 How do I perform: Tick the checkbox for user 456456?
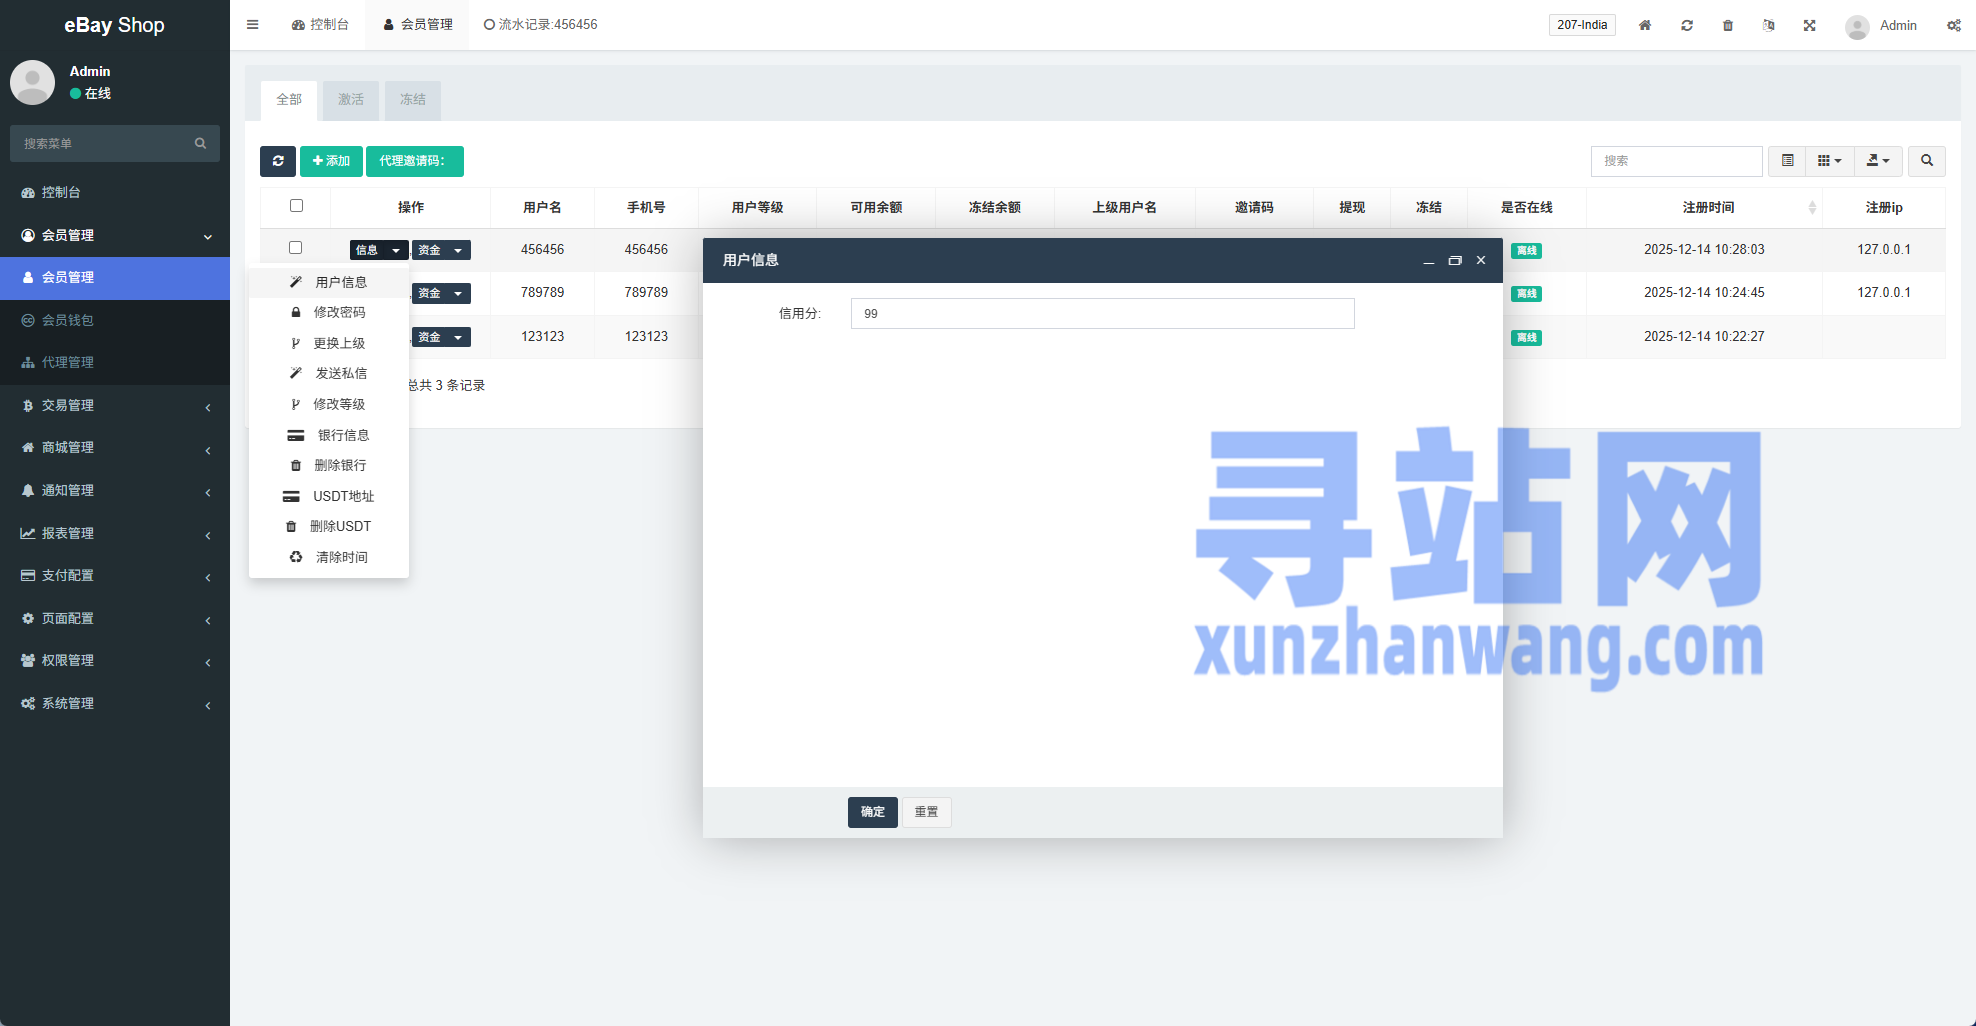(x=295, y=248)
